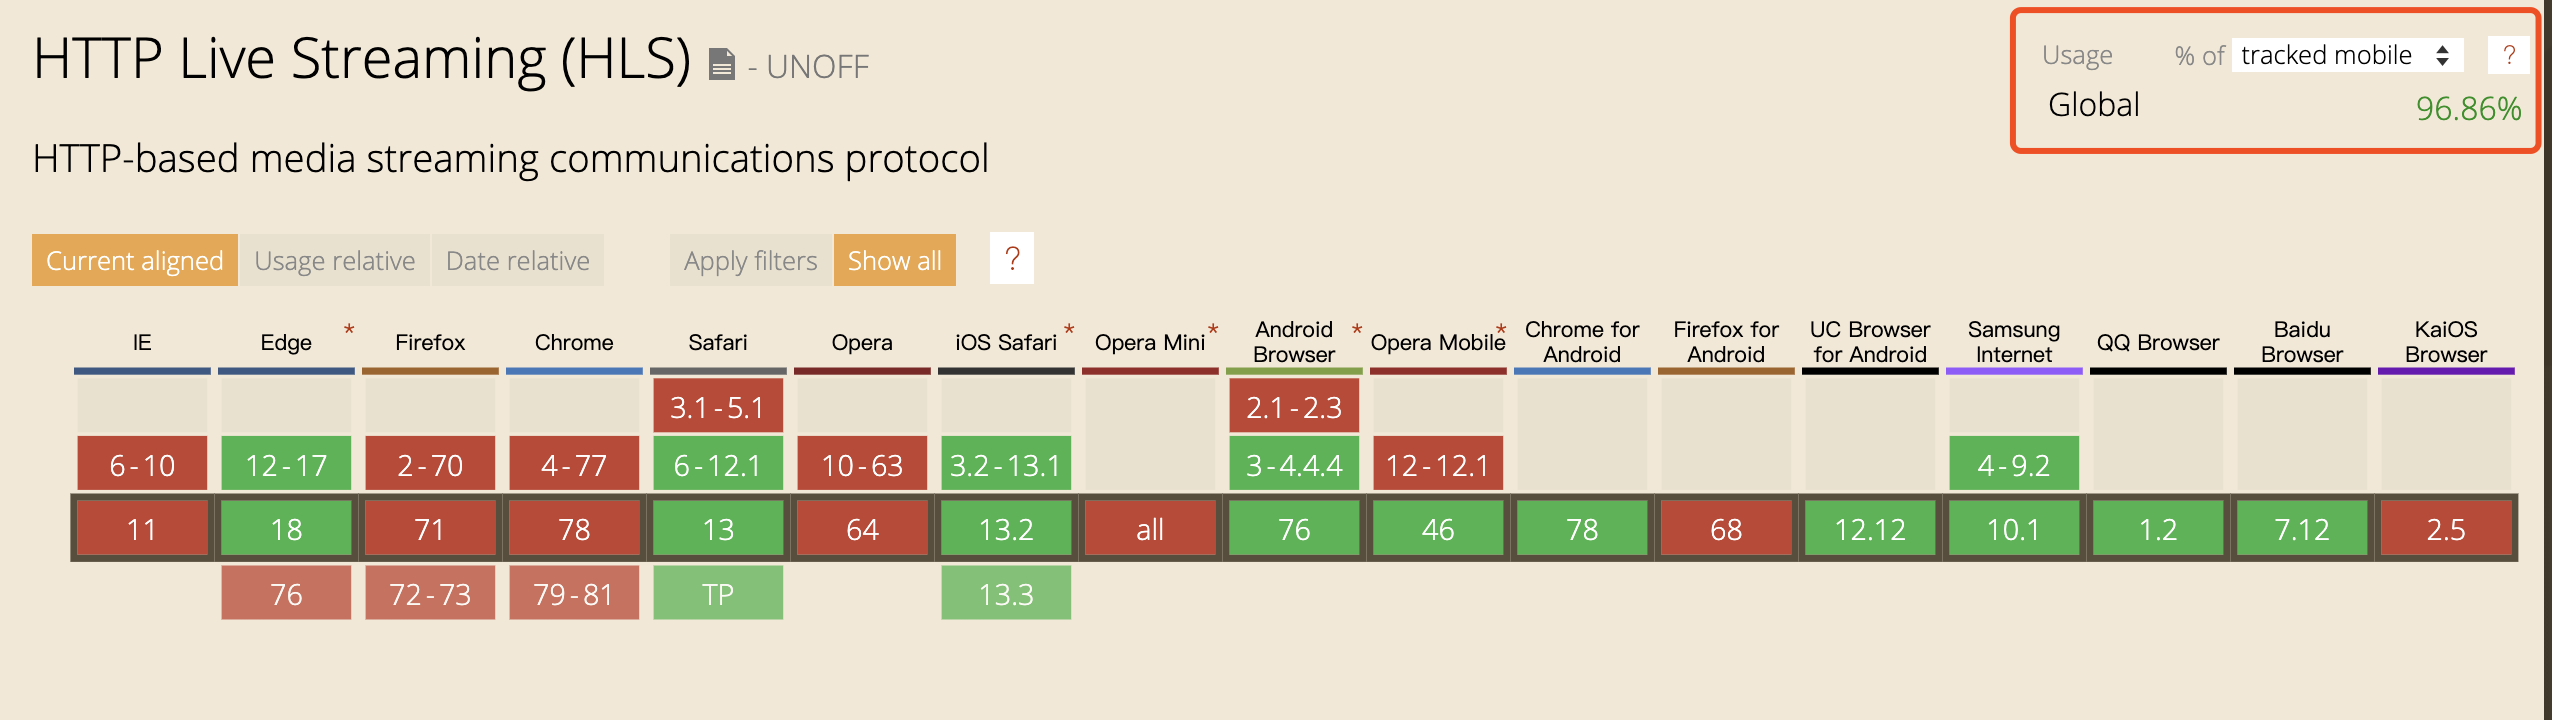Open the tracked mobile usage dropdown
Screen dimensions: 2552x720
point(2346,55)
